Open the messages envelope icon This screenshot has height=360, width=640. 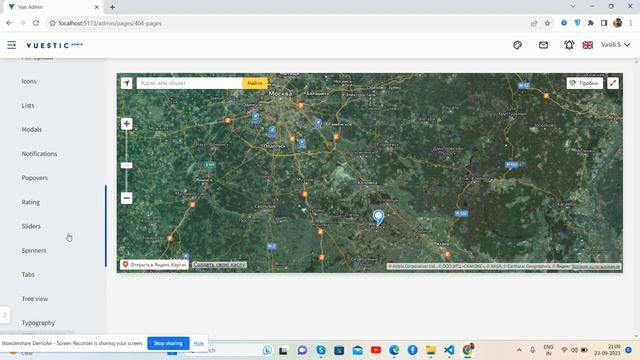[x=543, y=45]
